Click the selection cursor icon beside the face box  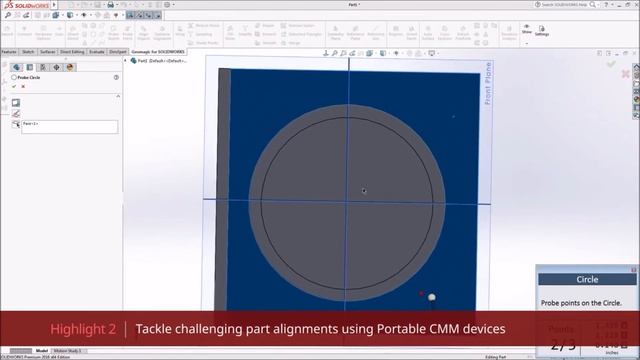pos(16,124)
